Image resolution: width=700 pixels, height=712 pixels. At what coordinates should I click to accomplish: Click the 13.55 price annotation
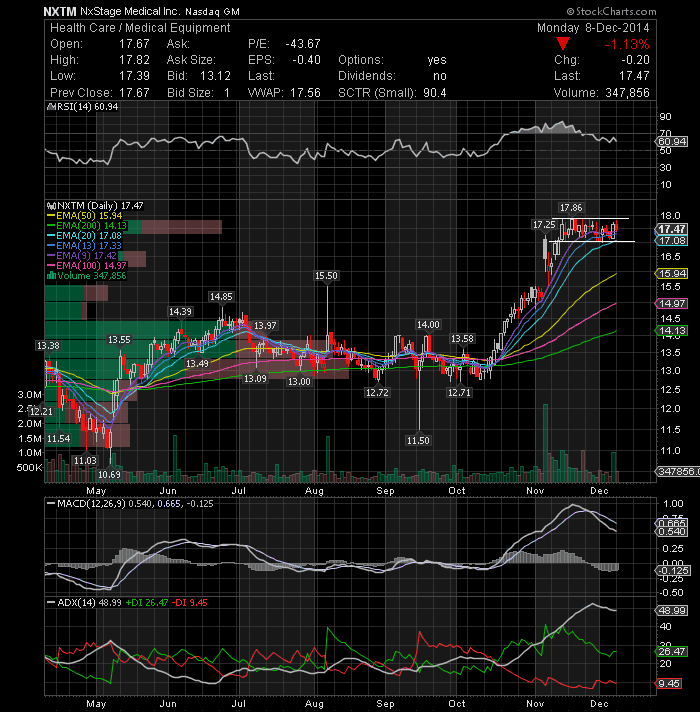(119, 340)
